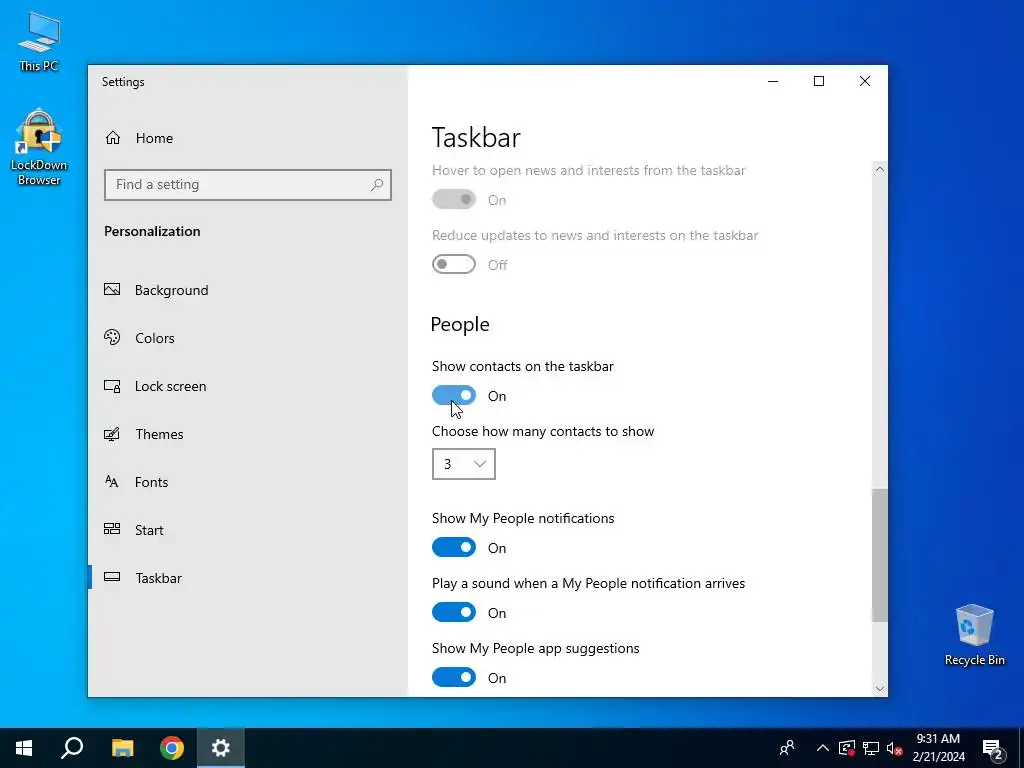This screenshot has width=1024, height=768.
Task: Select Taskbar in the sidebar
Action: [x=159, y=578]
